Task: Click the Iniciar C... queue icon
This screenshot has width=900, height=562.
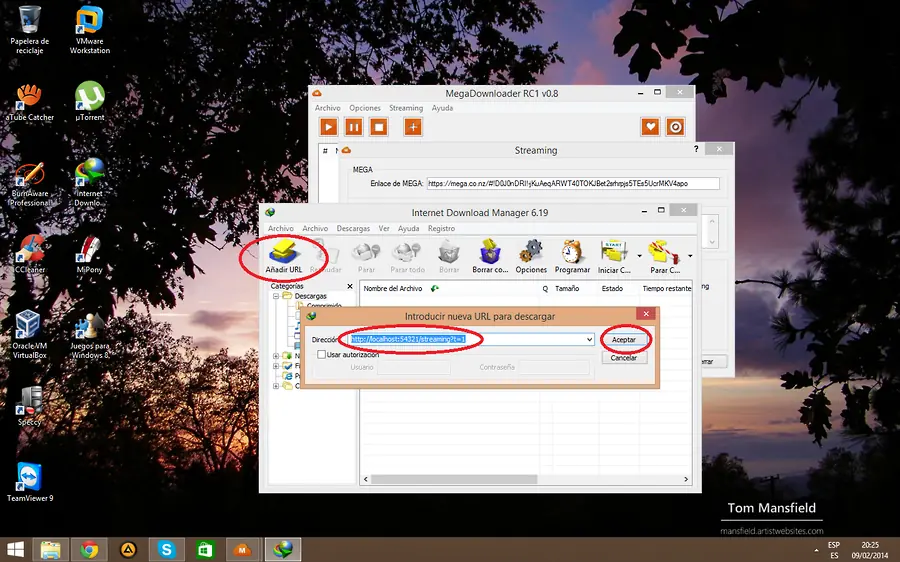Action: point(614,257)
